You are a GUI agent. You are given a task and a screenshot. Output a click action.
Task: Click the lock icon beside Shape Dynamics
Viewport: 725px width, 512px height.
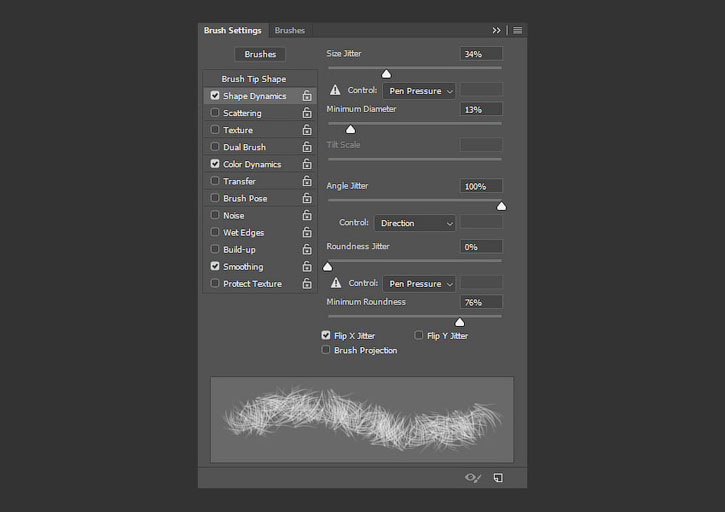307,96
